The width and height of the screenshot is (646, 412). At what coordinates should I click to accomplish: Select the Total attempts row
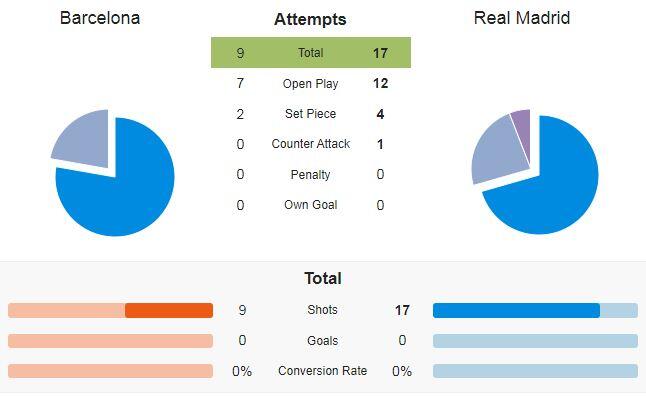pyautogui.click(x=311, y=53)
